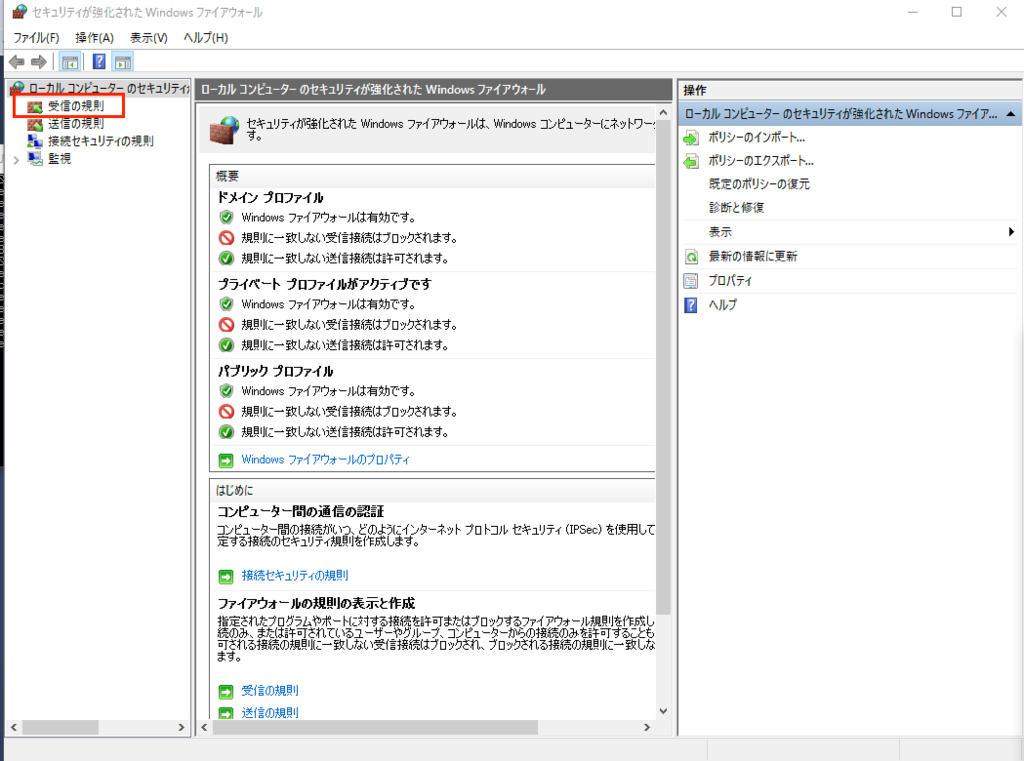1024x761 pixels.
Task: Toggle the console tree pane toolbar icon
Action: click(x=70, y=62)
